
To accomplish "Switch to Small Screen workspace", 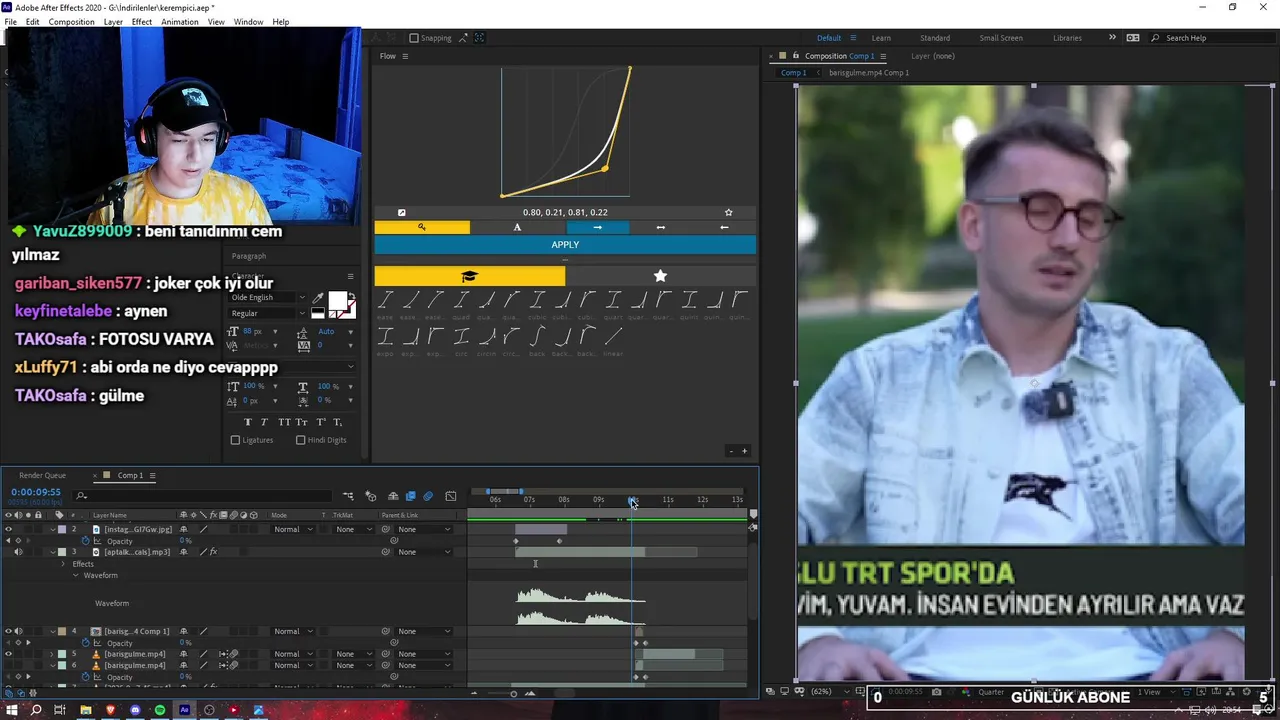I will click(1001, 38).
